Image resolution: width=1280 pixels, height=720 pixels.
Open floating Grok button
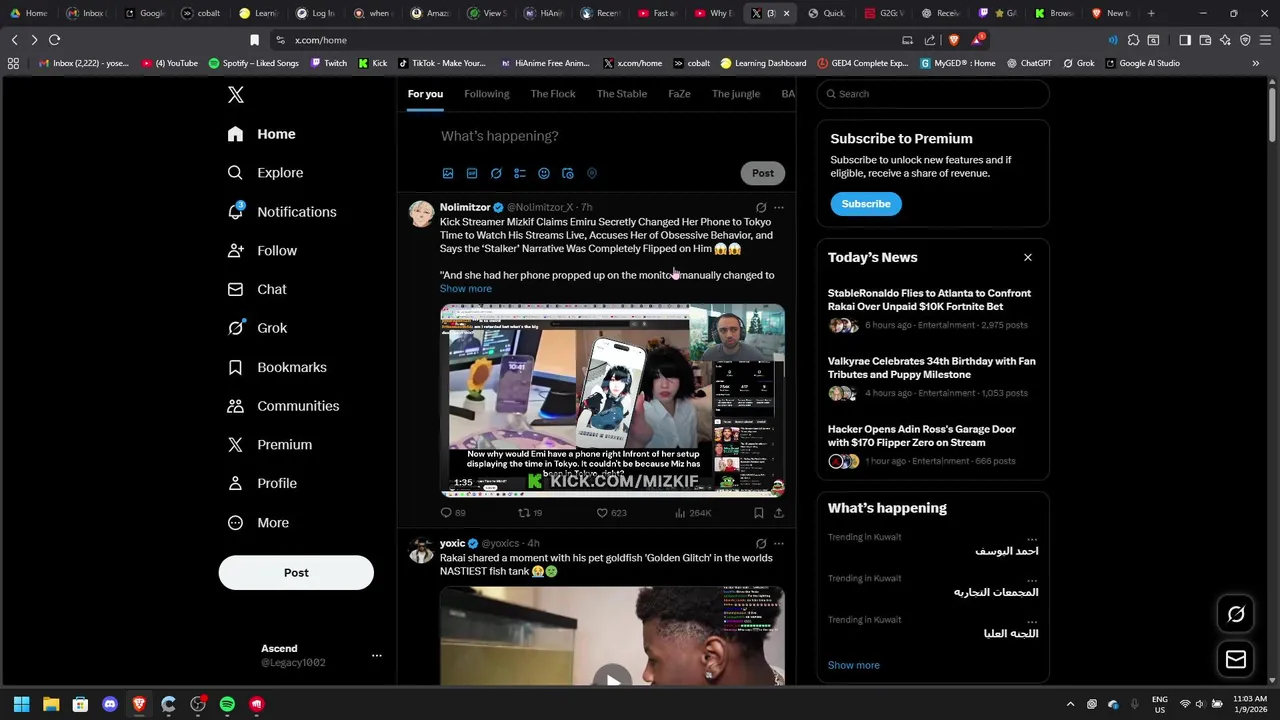tap(1236, 615)
